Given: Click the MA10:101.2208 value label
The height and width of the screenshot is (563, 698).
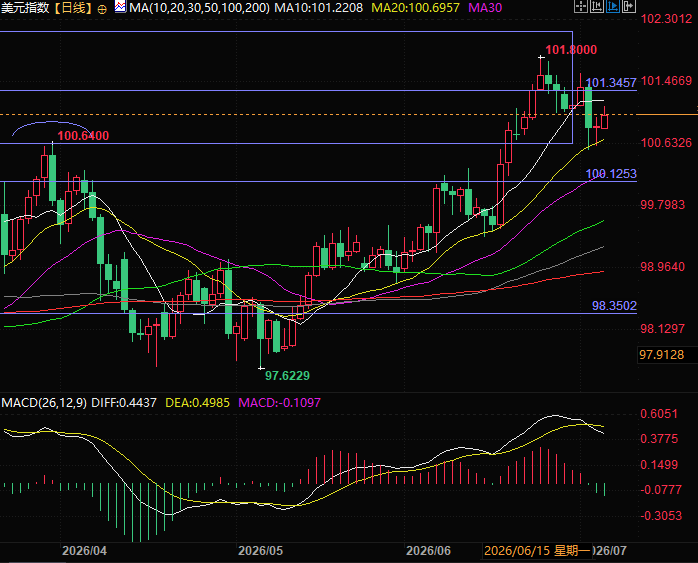Looking at the screenshot, I should [319, 8].
